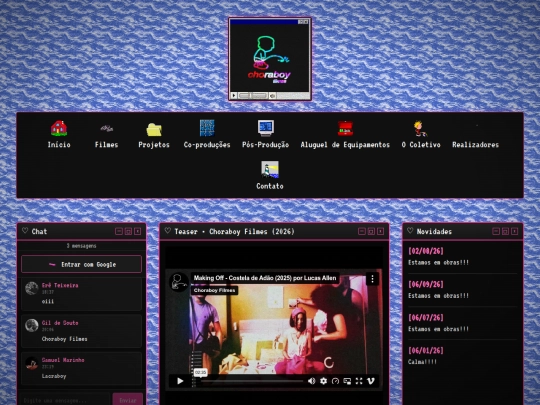This screenshot has width=540, height=405.
Task: Open the Projetos folder icon
Action: (154, 129)
